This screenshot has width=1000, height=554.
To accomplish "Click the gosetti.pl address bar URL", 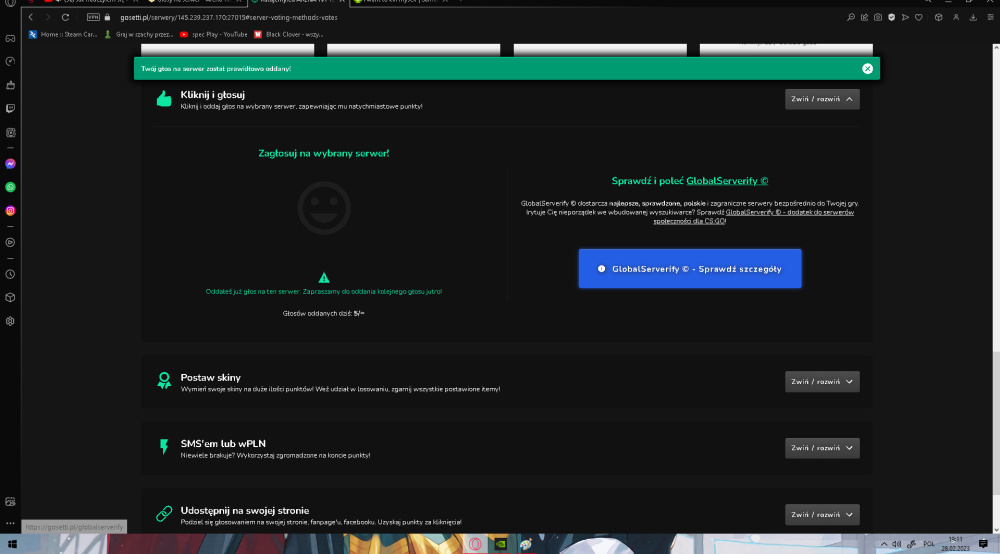I will point(228,17).
